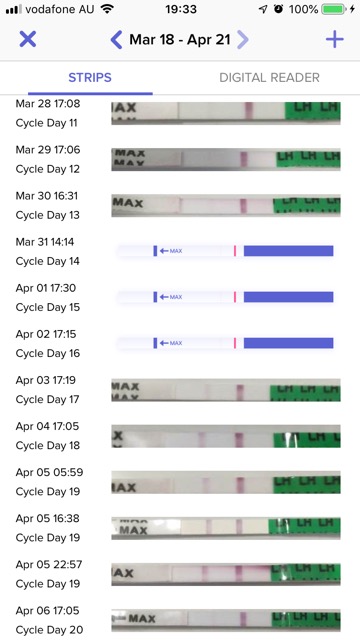The height and width of the screenshot is (640, 360).
Task: Open the Apr 05 22:57 strip image
Action: [x=226, y=574]
